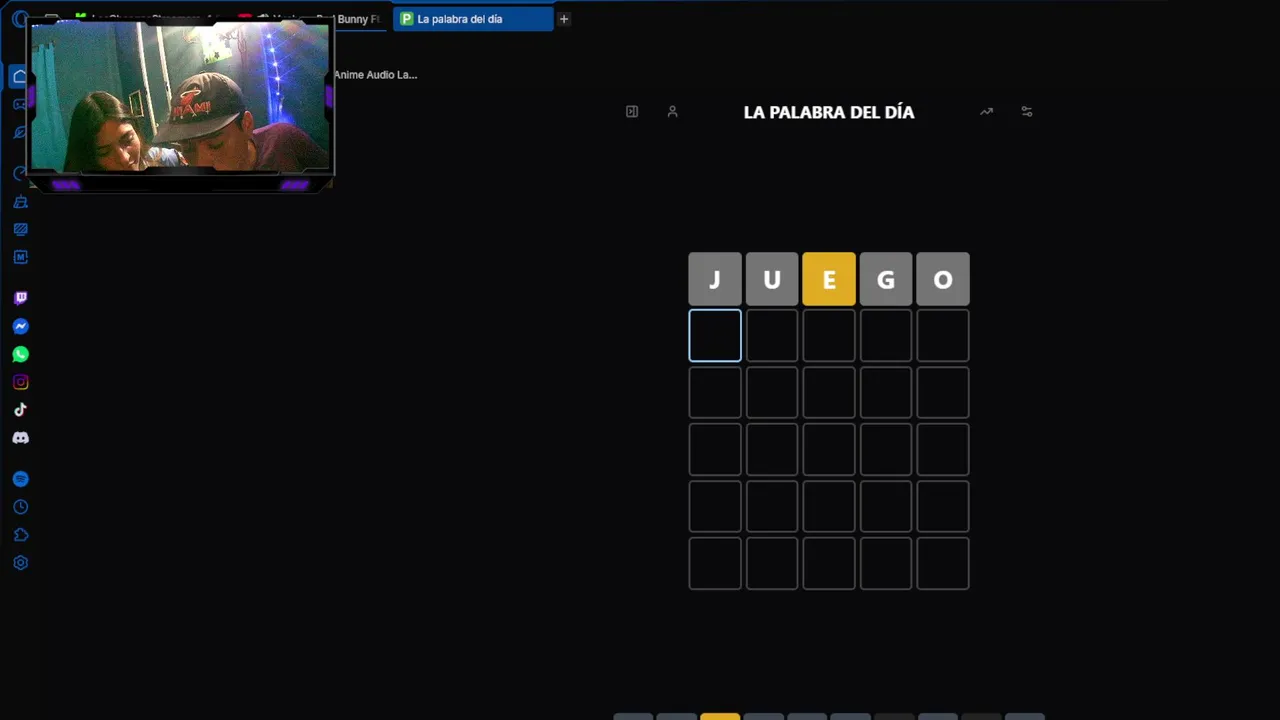Open the player profile icon
Image resolution: width=1280 pixels, height=720 pixels.
pyautogui.click(x=672, y=111)
